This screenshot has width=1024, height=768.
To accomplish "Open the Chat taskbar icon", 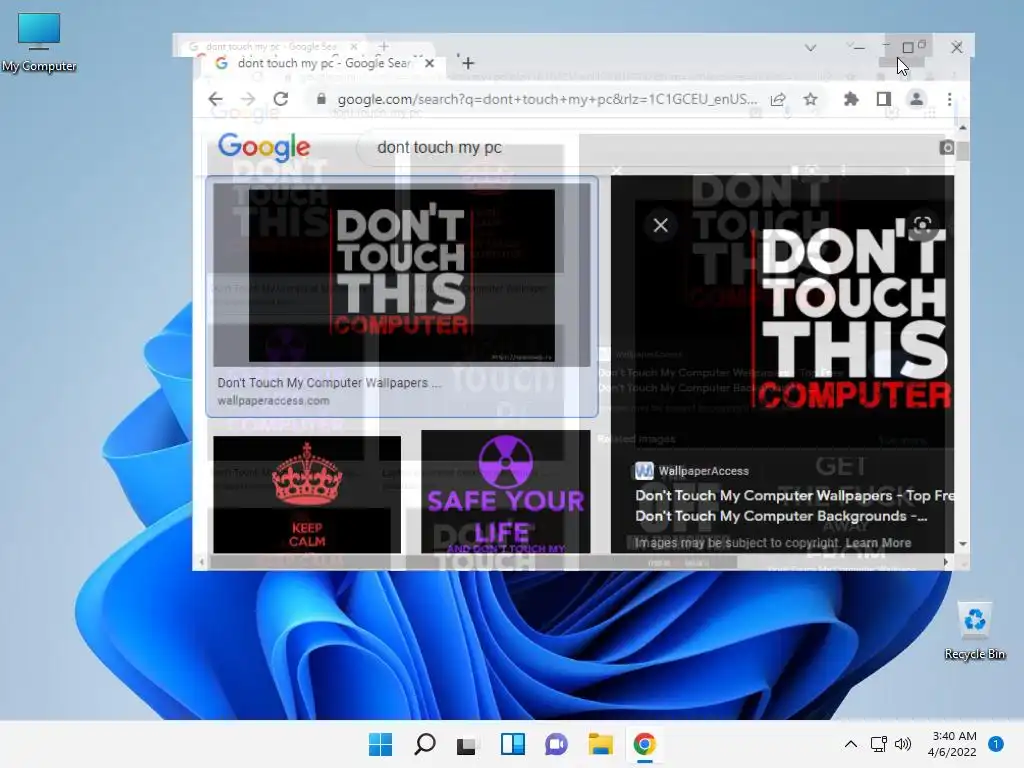I will pos(556,744).
